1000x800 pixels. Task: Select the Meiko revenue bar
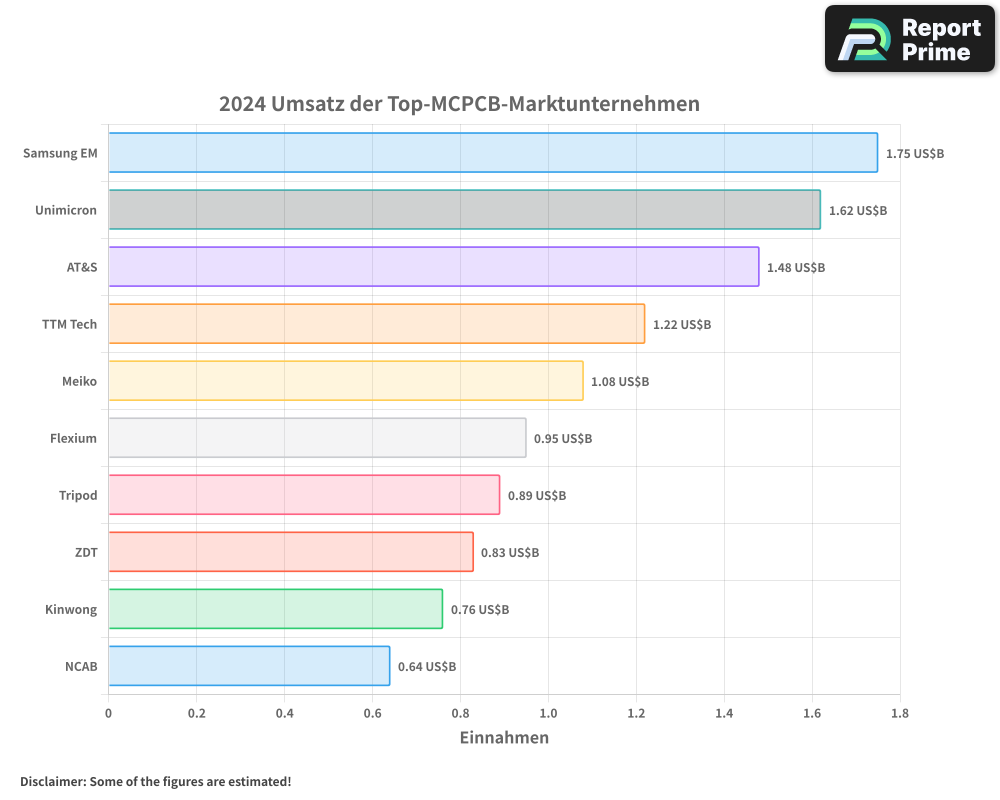pyautogui.click(x=345, y=381)
